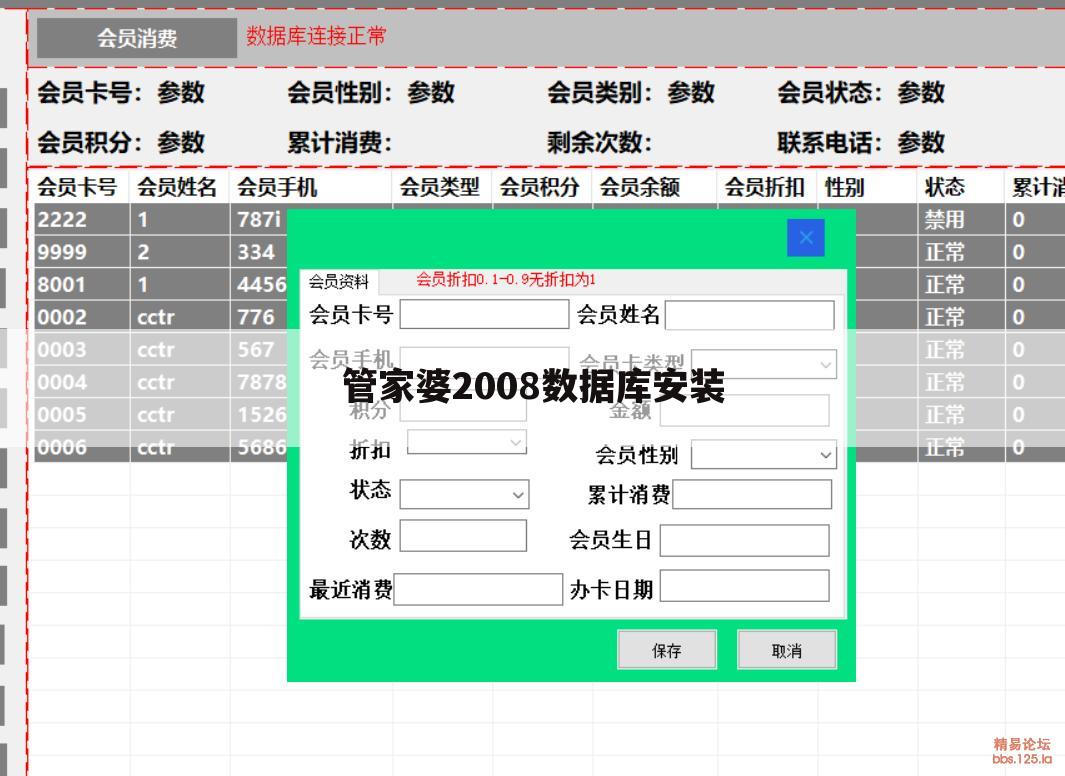Select card number cell 8001

[x=82, y=284]
